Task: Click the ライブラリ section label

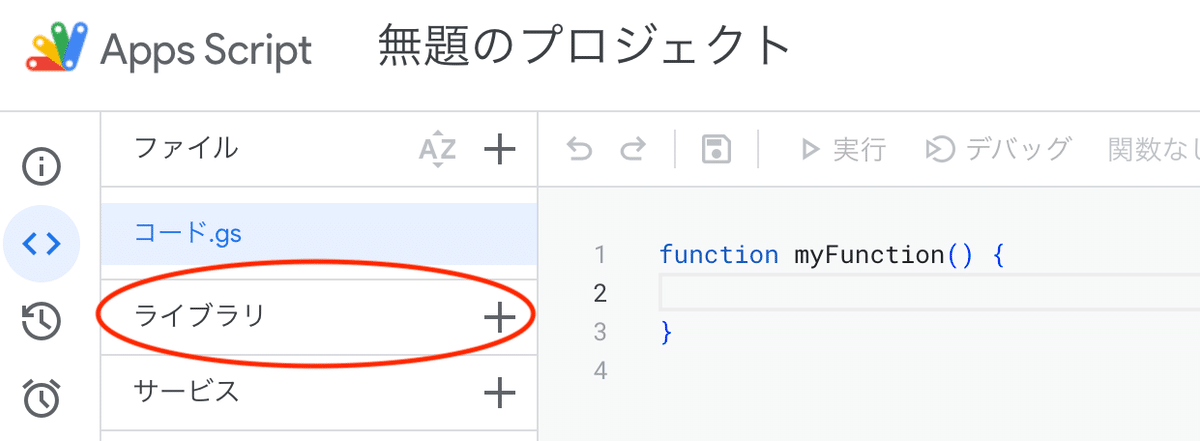Action: 199,316
